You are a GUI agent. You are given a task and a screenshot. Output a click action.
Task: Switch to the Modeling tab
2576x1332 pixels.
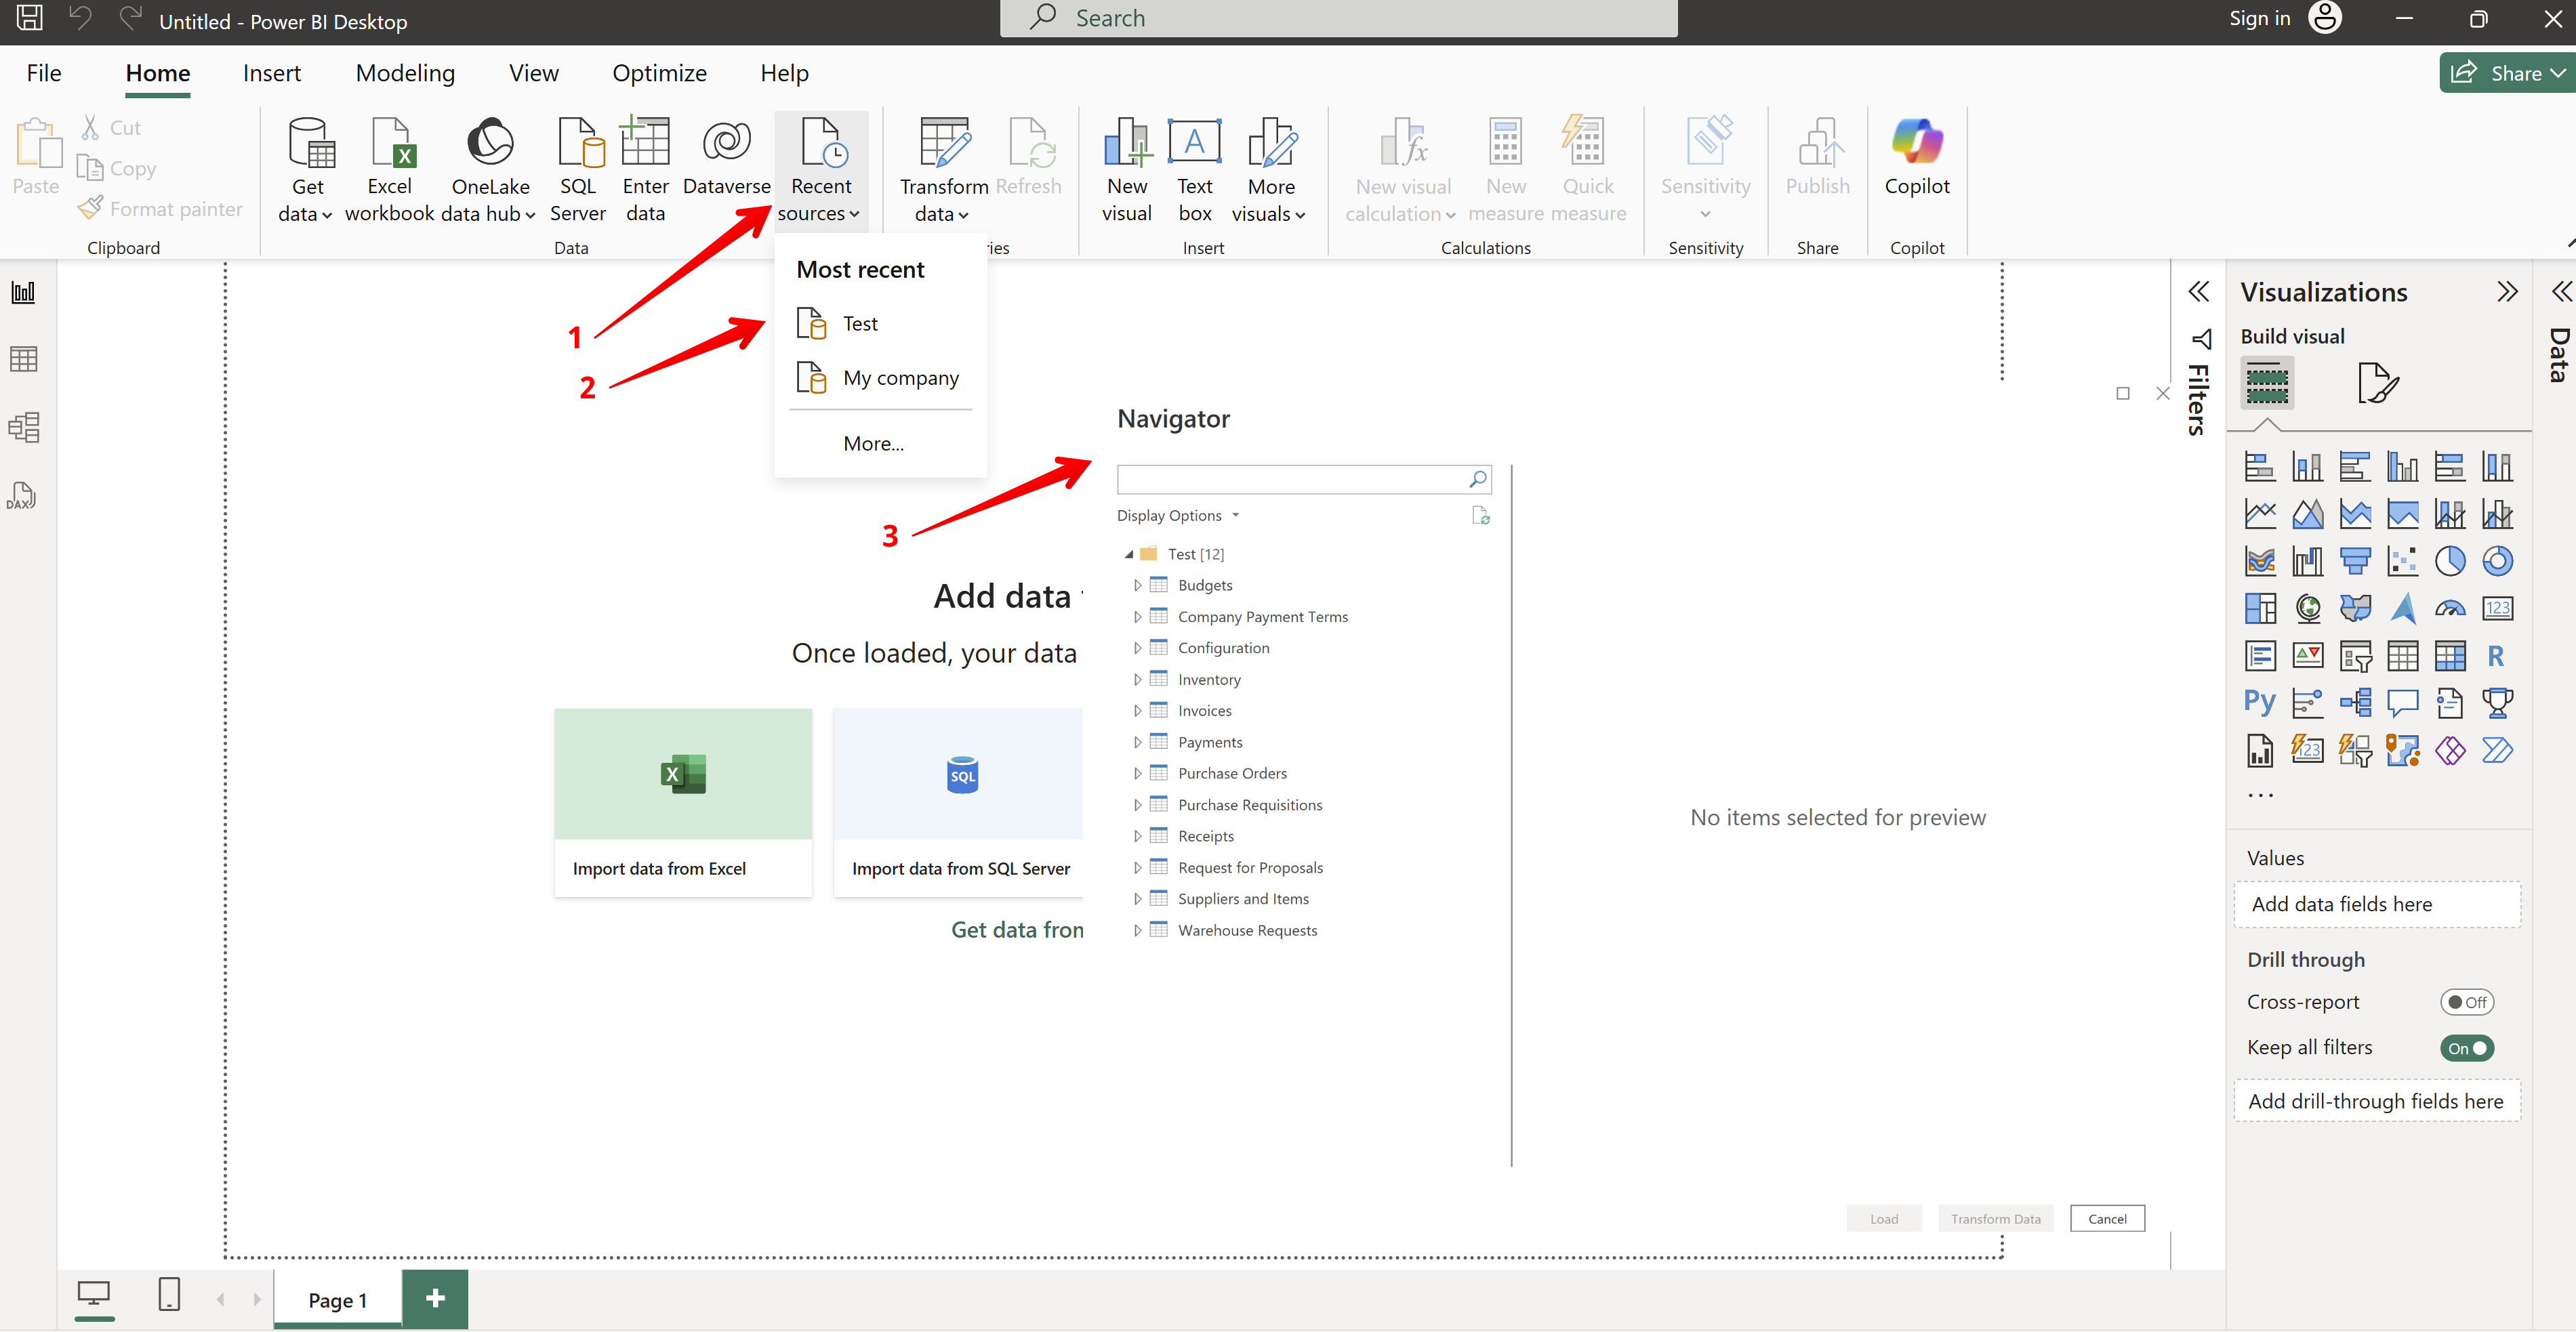405,73
